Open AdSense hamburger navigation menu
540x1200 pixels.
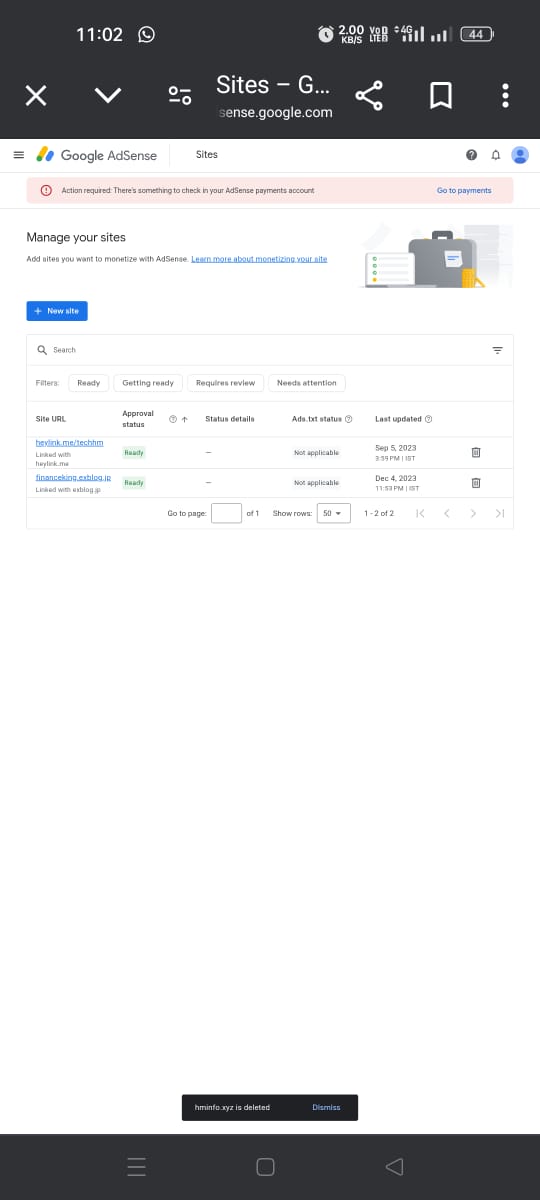[x=18, y=155]
